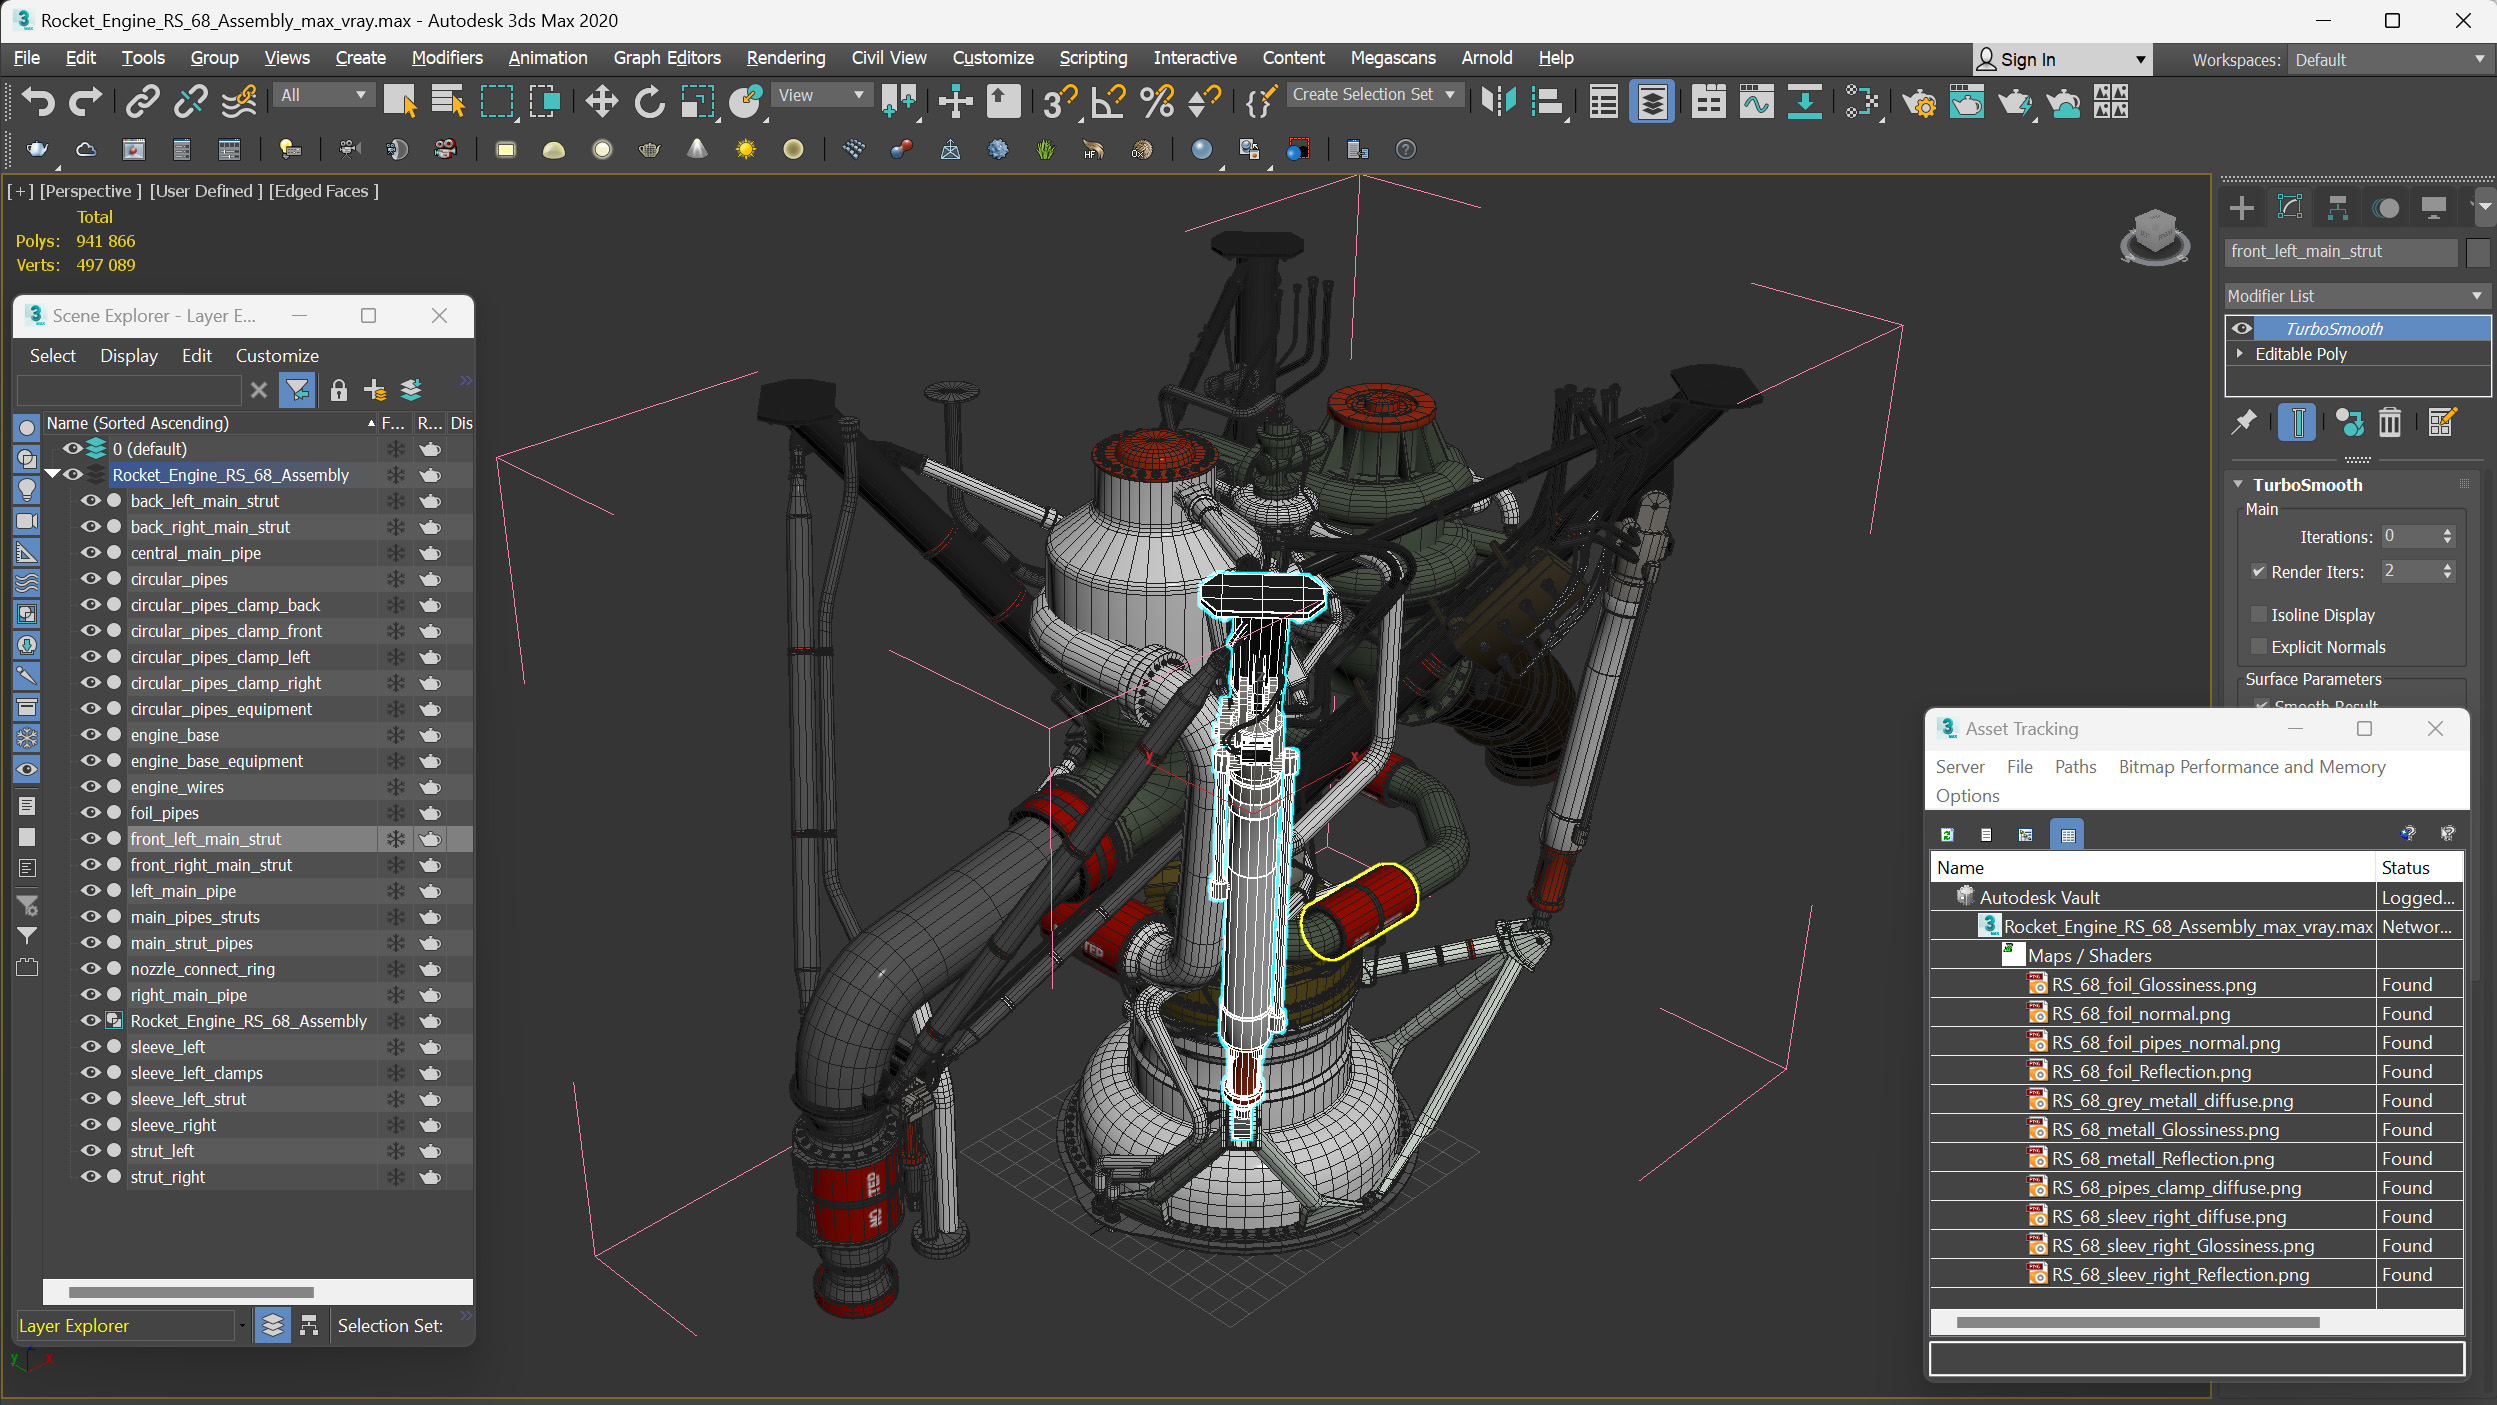
Task: Enable the Isoline Display checkbox
Action: pos(2258,614)
